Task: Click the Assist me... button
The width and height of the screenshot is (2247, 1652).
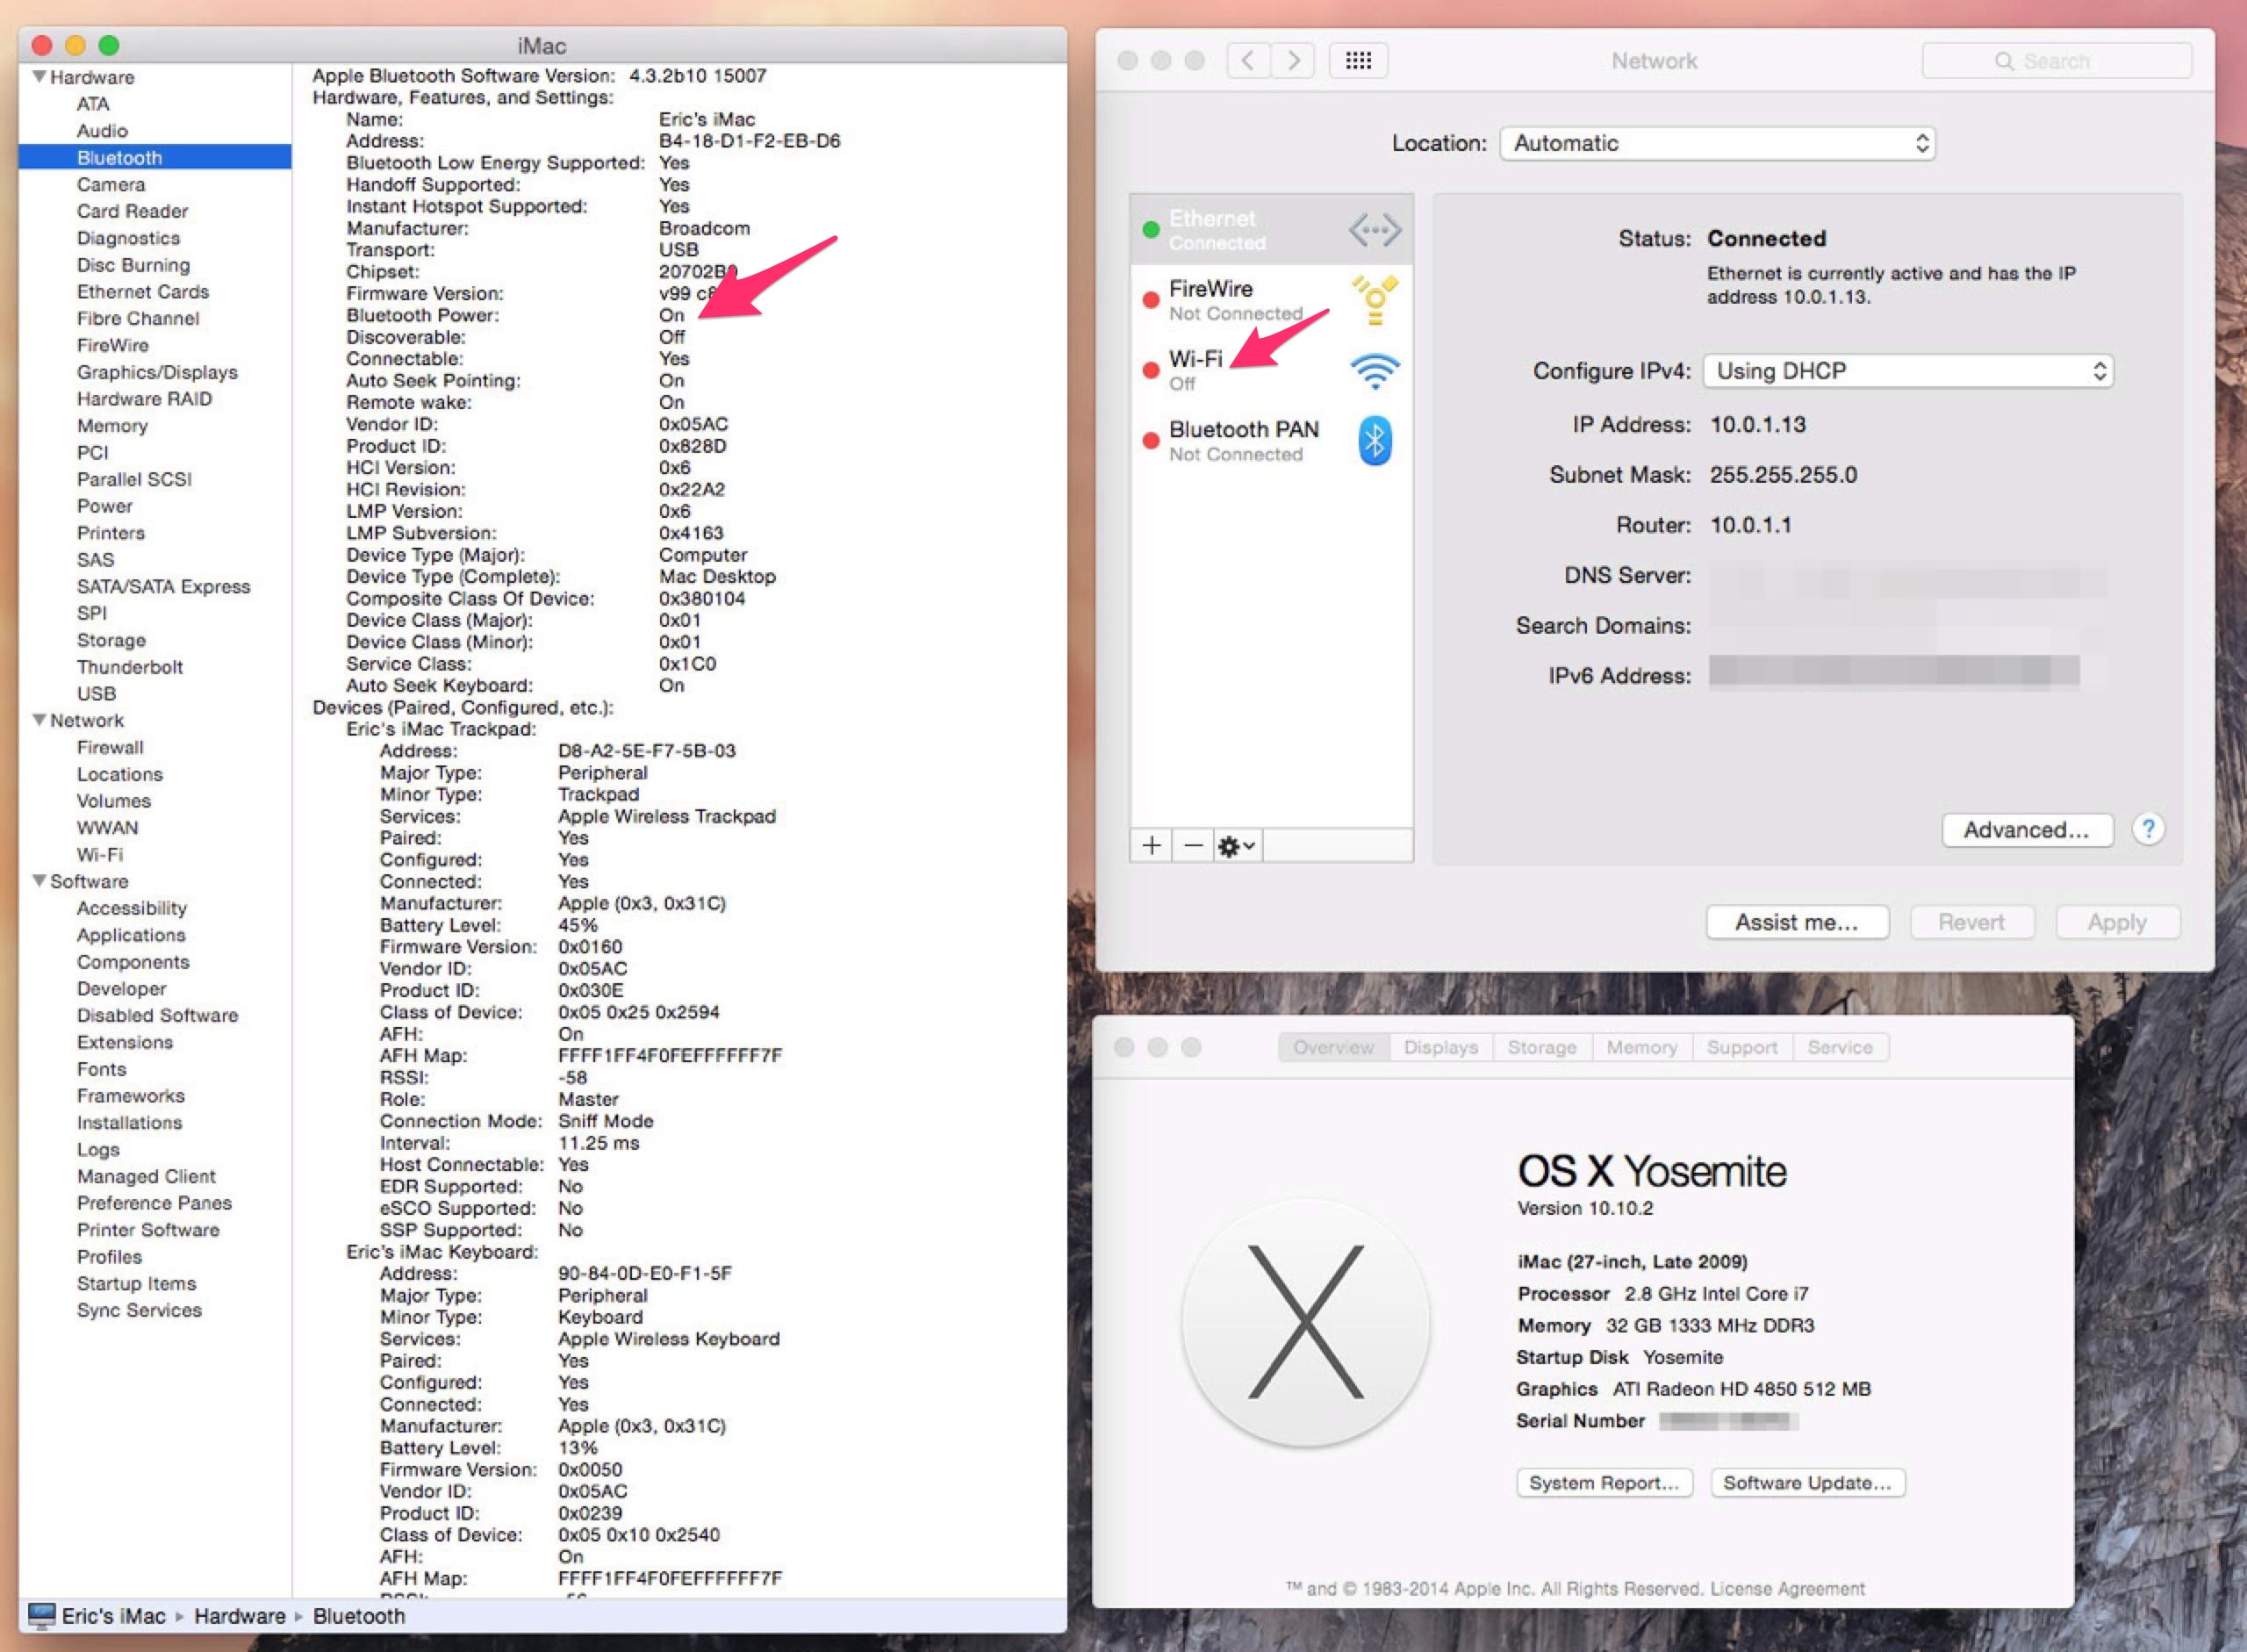Action: tap(1797, 922)
